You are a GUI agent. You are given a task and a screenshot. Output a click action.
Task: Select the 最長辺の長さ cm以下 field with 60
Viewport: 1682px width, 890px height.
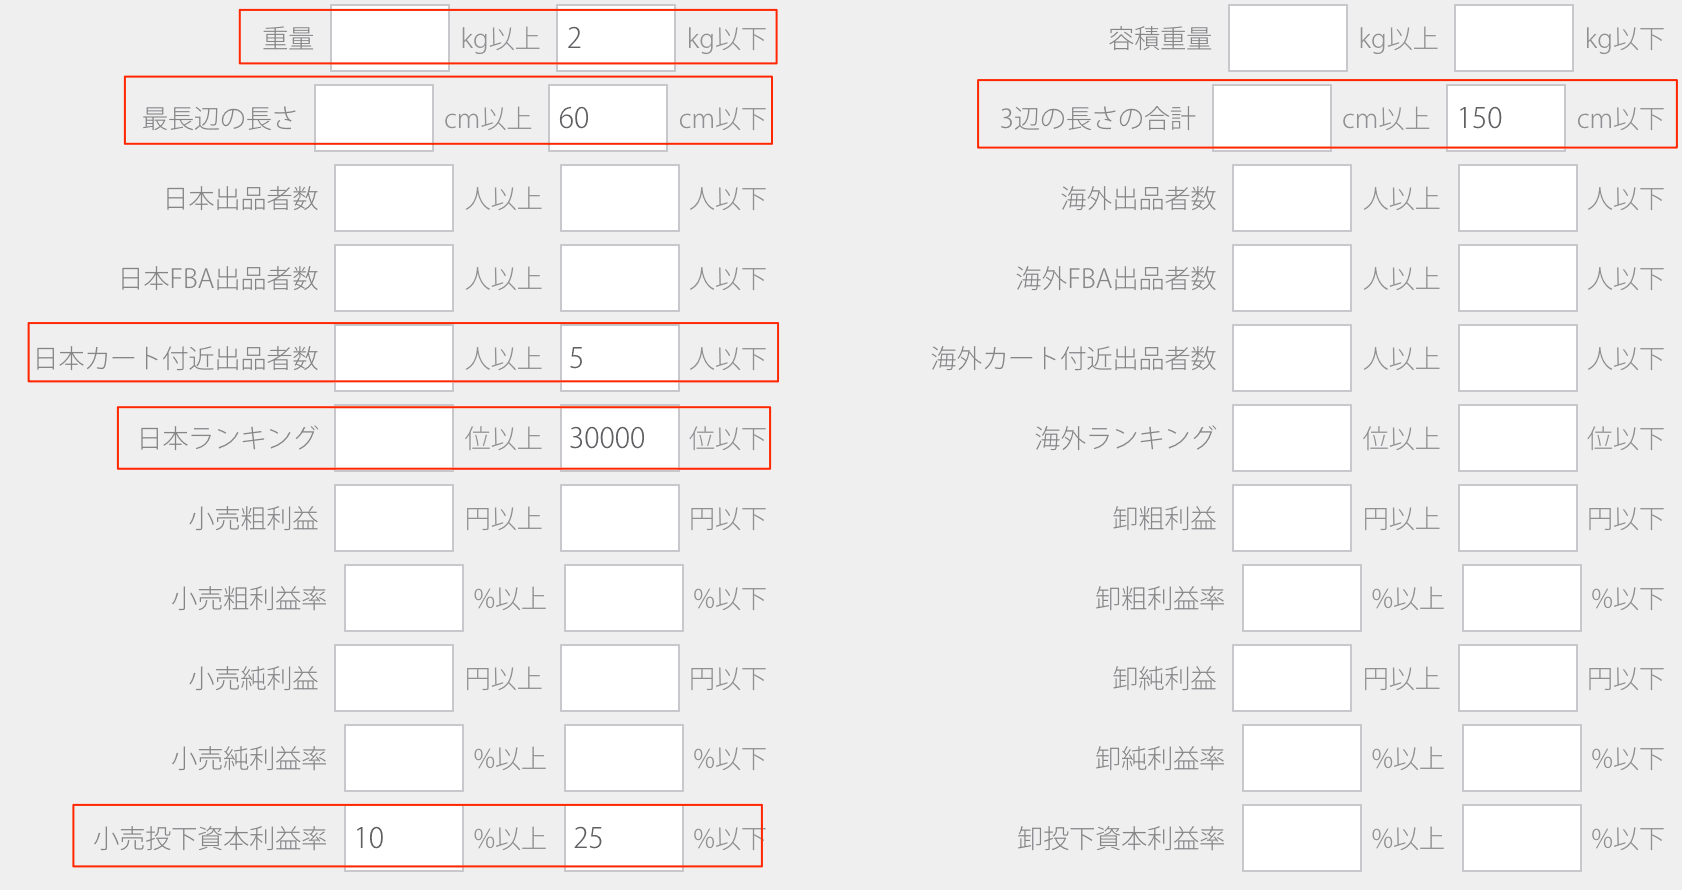click(607, 118)
